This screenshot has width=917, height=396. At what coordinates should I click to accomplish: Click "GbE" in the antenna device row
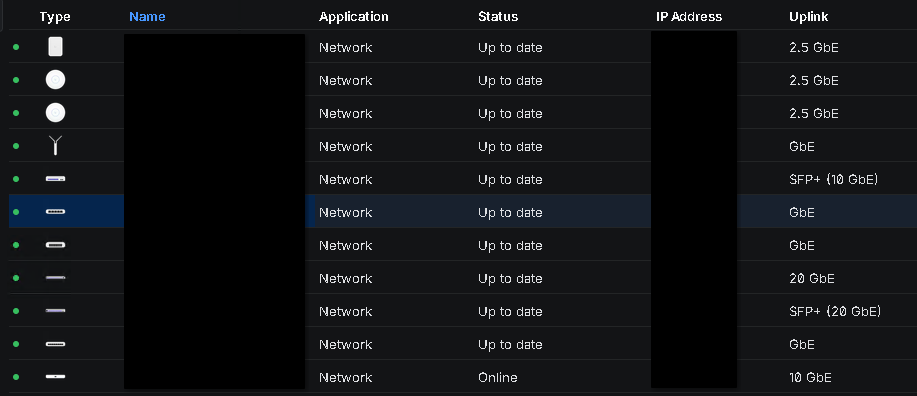click(x=802, y=146)
